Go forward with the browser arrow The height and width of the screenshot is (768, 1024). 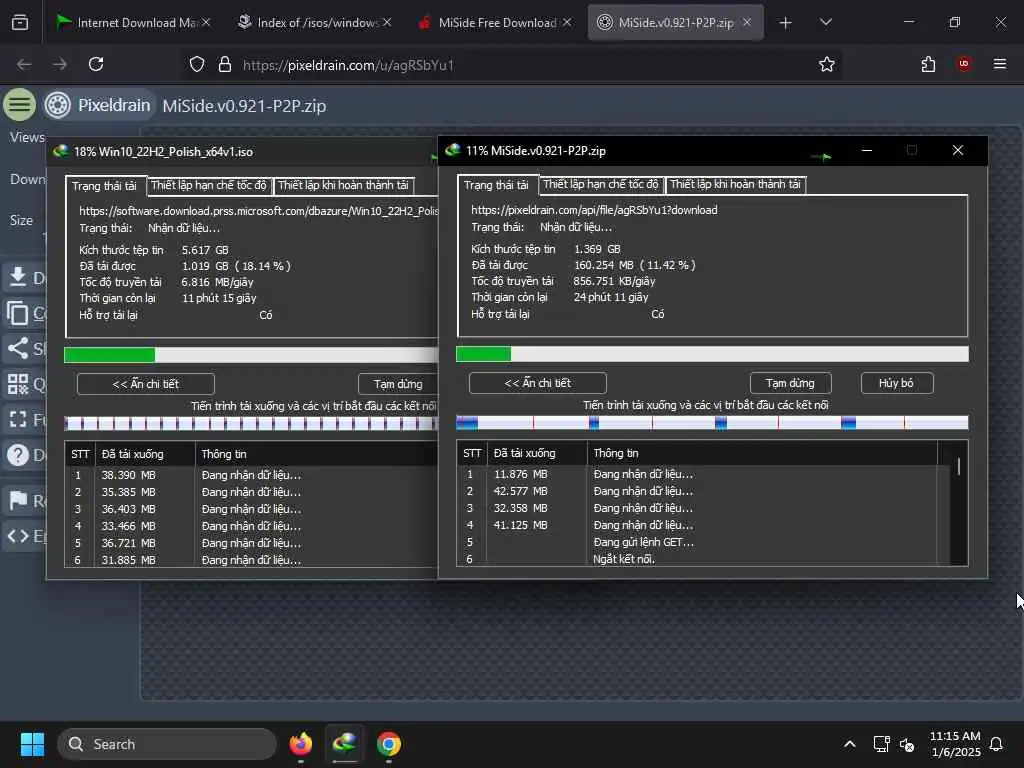pos(60,64)
